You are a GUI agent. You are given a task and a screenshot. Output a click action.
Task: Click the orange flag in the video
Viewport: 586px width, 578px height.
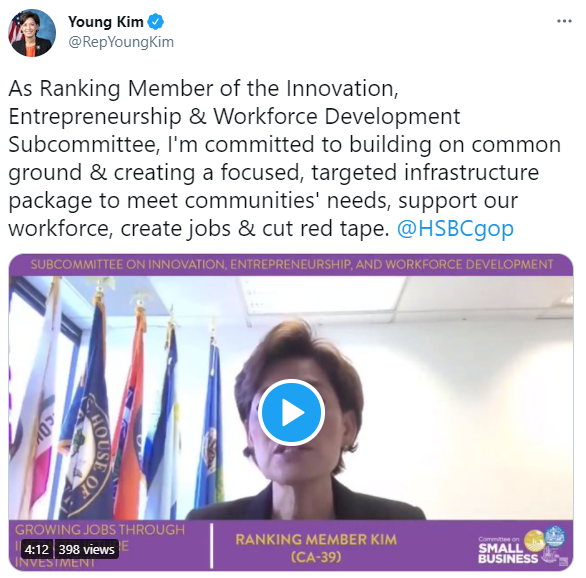[x=130, y=411]
